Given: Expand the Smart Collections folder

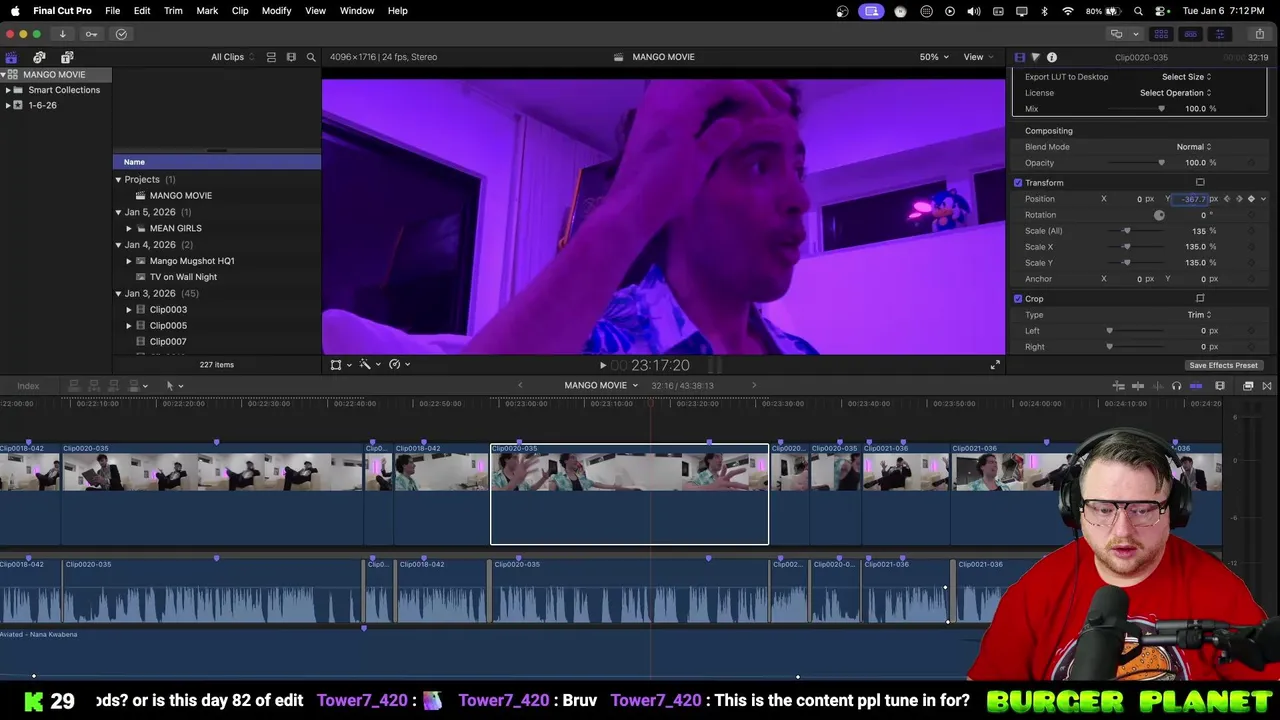Looking at the screenshot, I should pyautogui.click(x=8, y=90).
